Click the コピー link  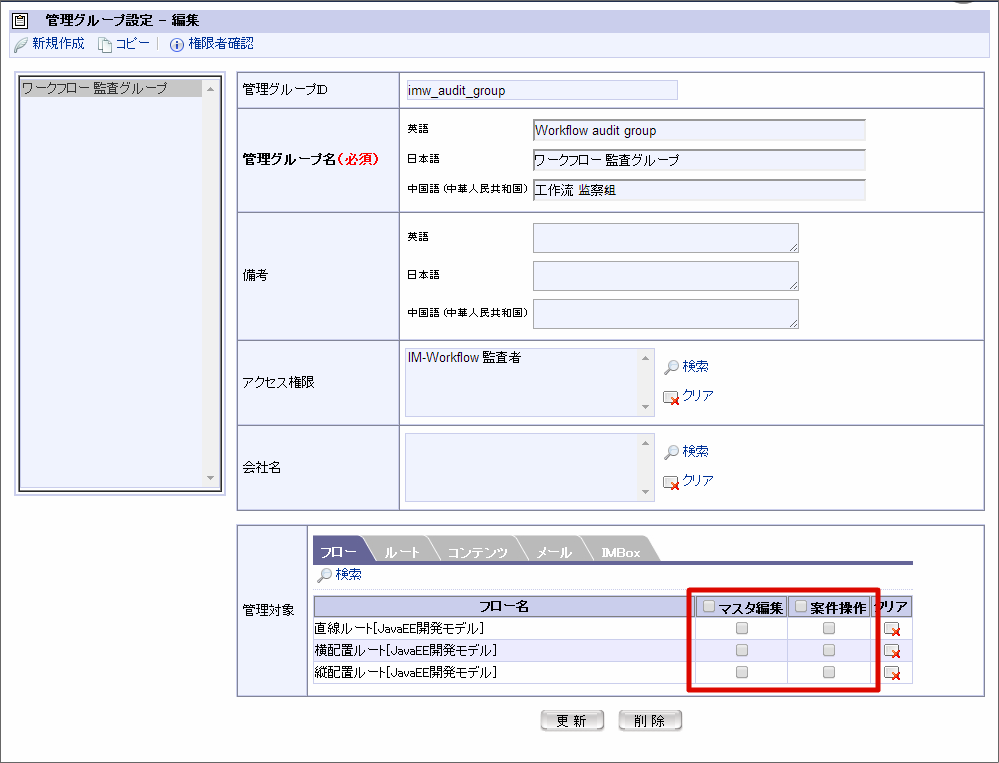(133, 43)
